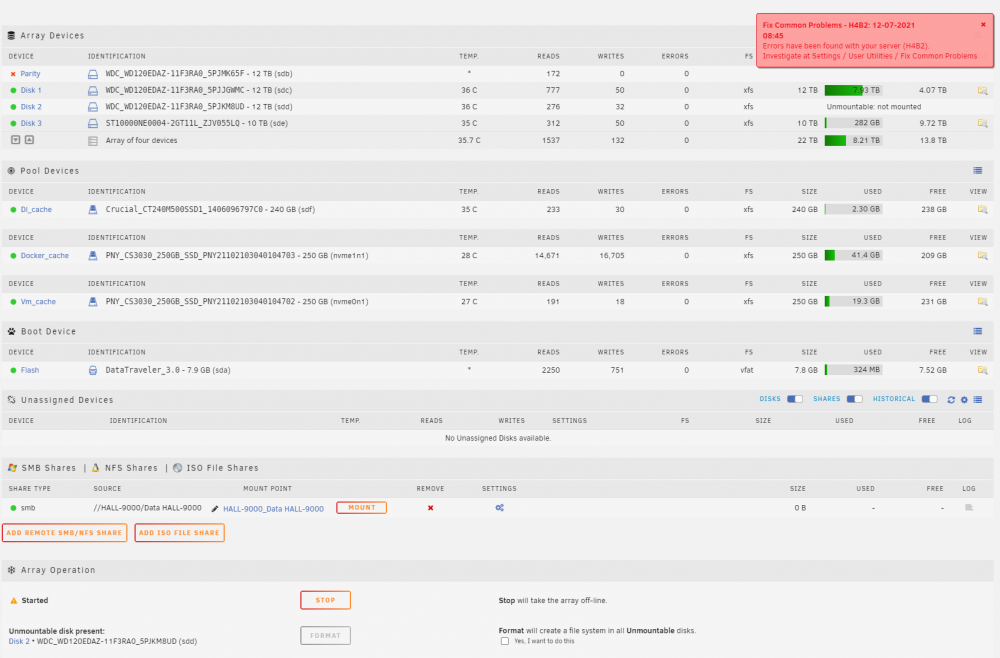The height and width of the screenshot is (658, 1000).
Task: Click the MOUNT button for HALL-9000 share
Action: point(362,508)
